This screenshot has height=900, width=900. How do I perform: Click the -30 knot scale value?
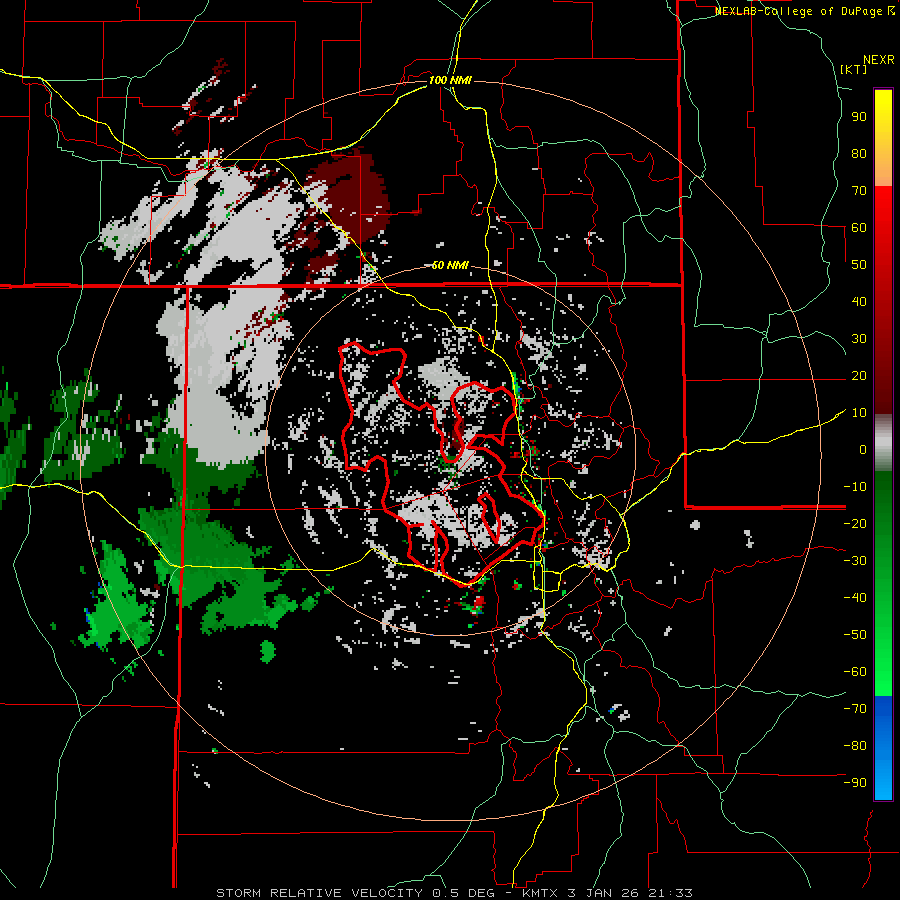click(x=855, y=561)
